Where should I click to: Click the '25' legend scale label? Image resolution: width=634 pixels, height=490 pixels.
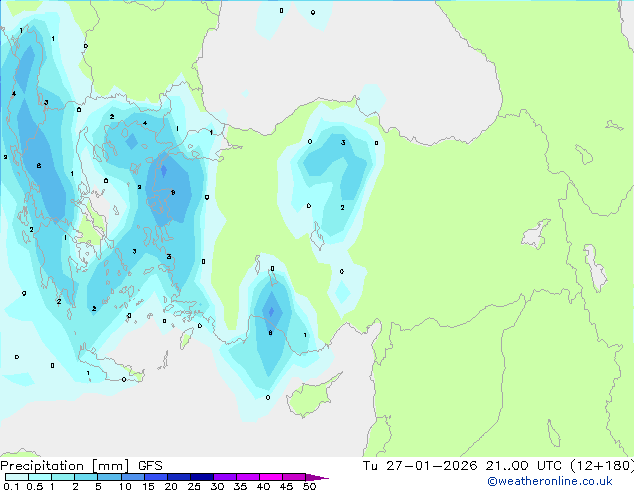[194, 486]
